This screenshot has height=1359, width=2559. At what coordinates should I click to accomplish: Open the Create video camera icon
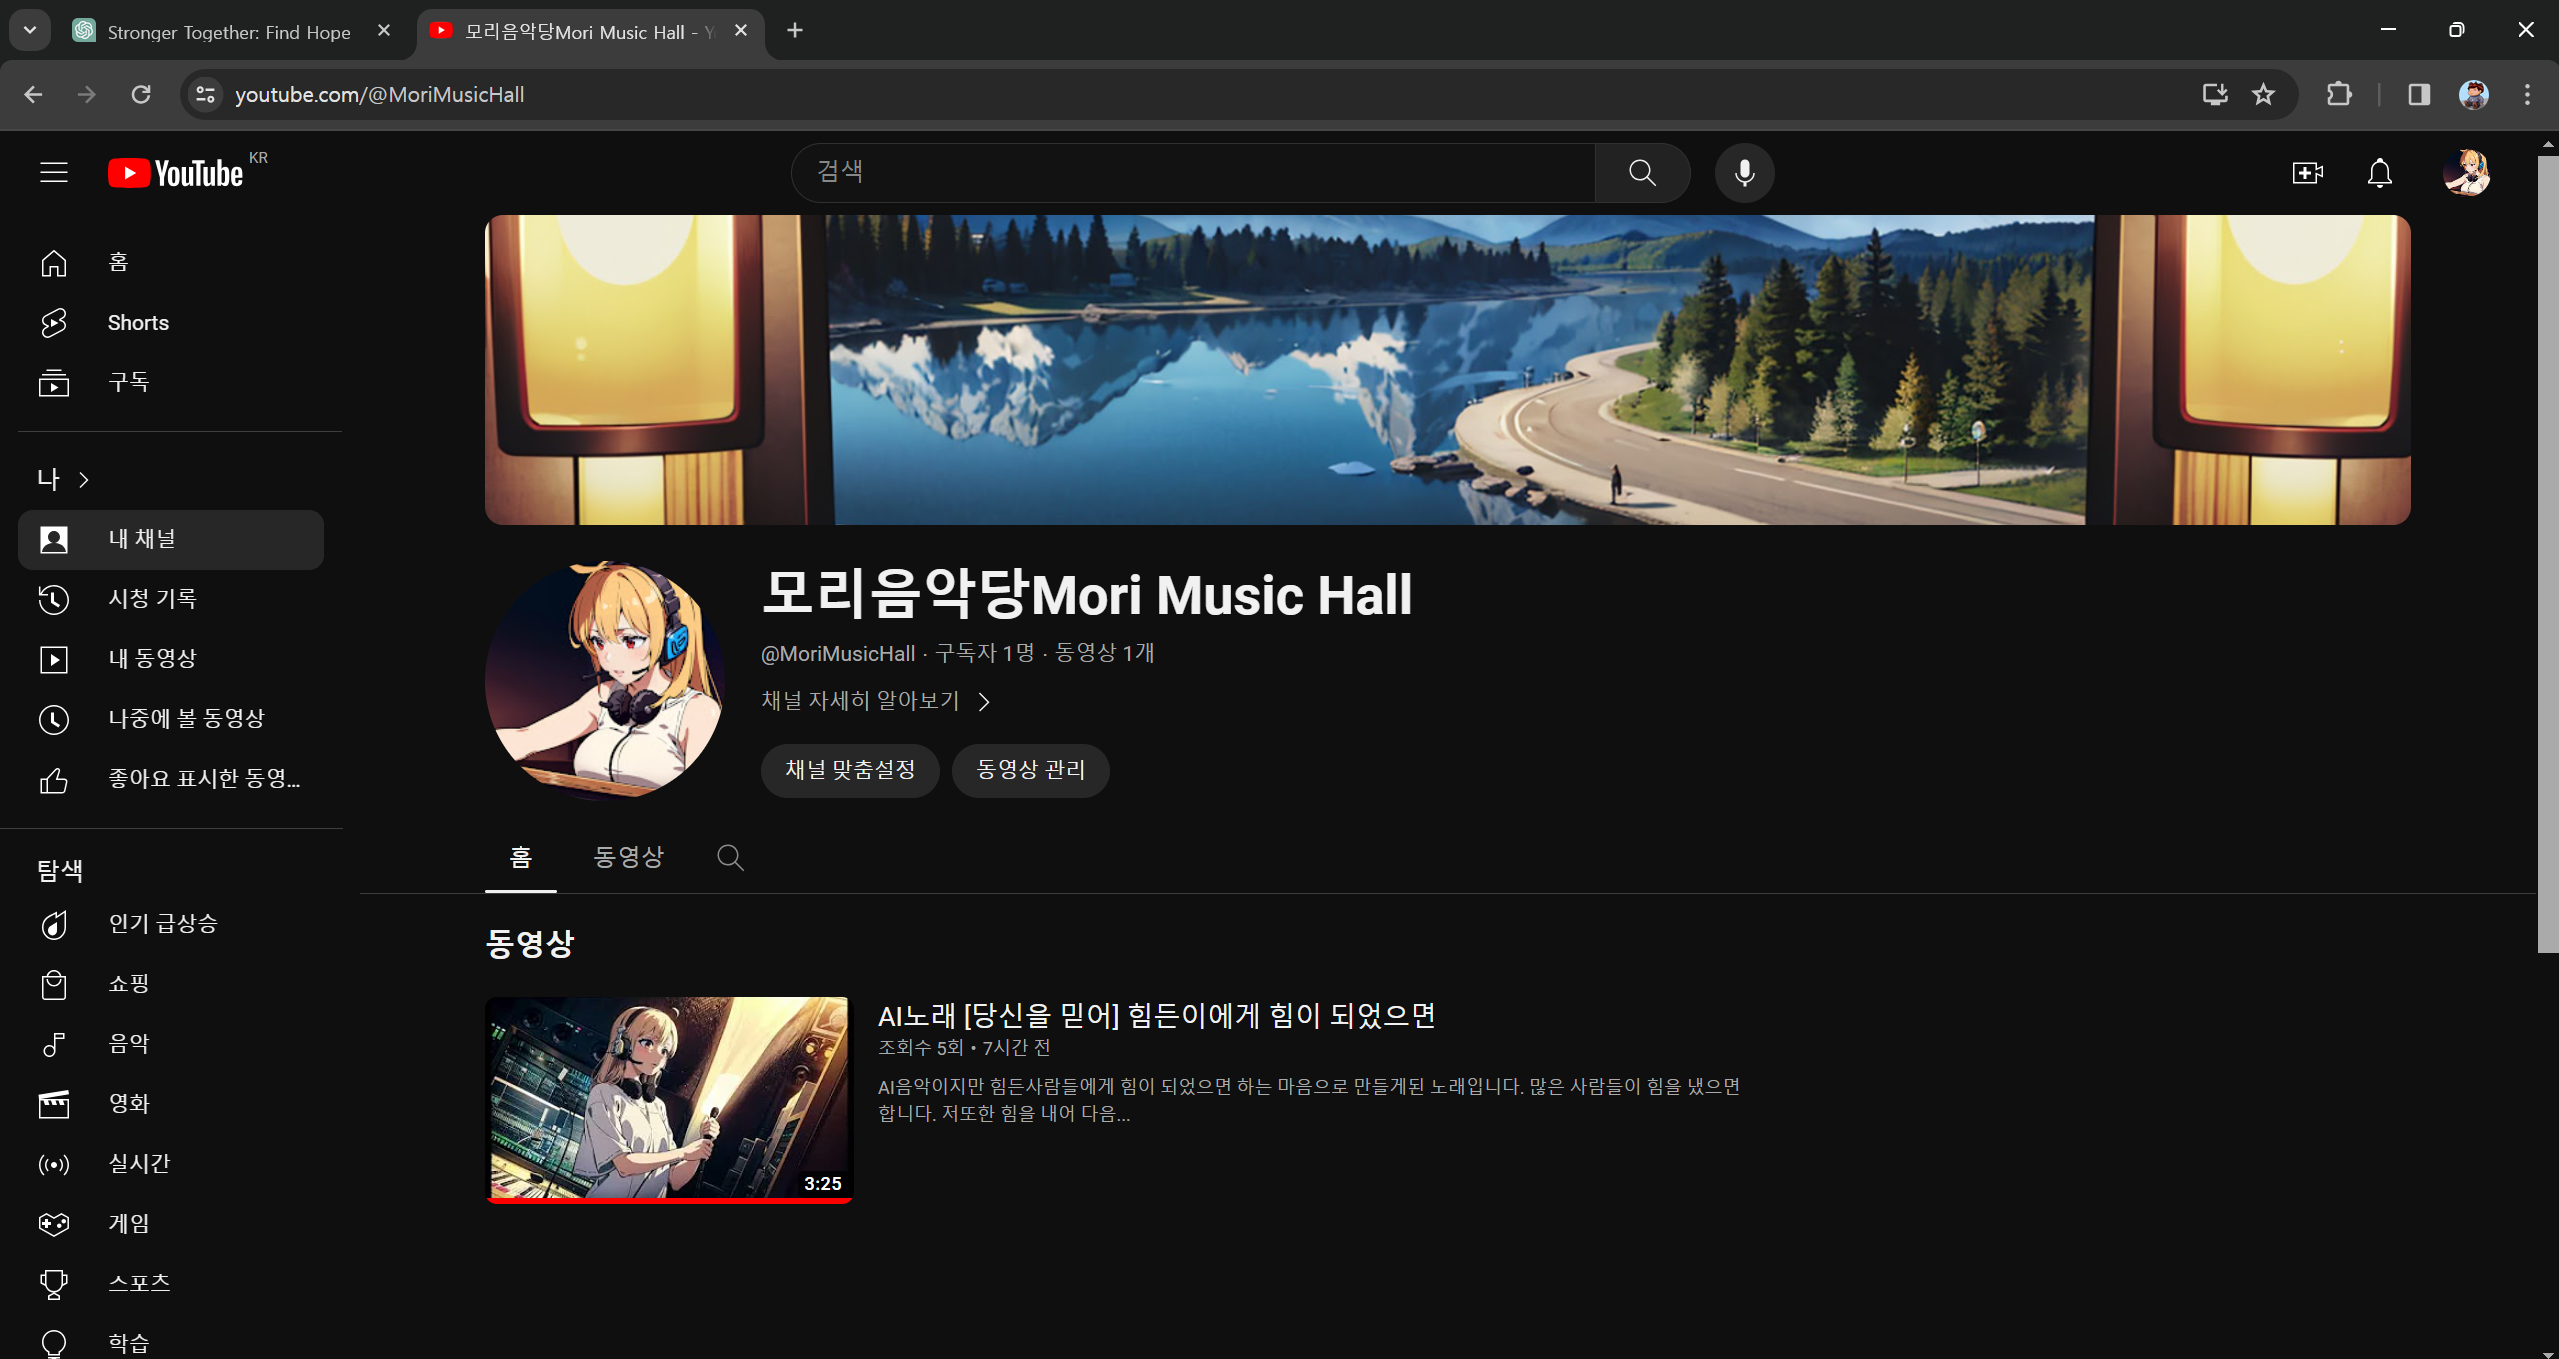[x=2307, y=173]
